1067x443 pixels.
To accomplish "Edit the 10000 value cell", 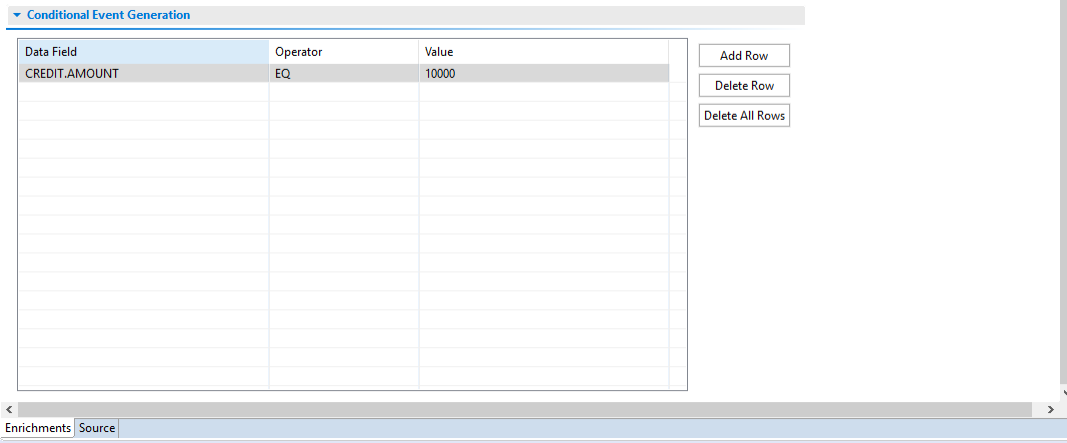I will [543, 73].
